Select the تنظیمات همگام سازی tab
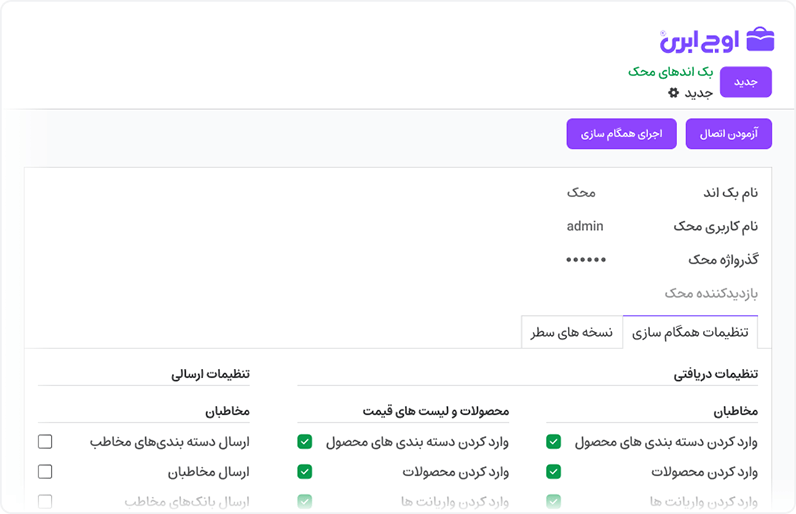796x514 pixels. [690, 332]
